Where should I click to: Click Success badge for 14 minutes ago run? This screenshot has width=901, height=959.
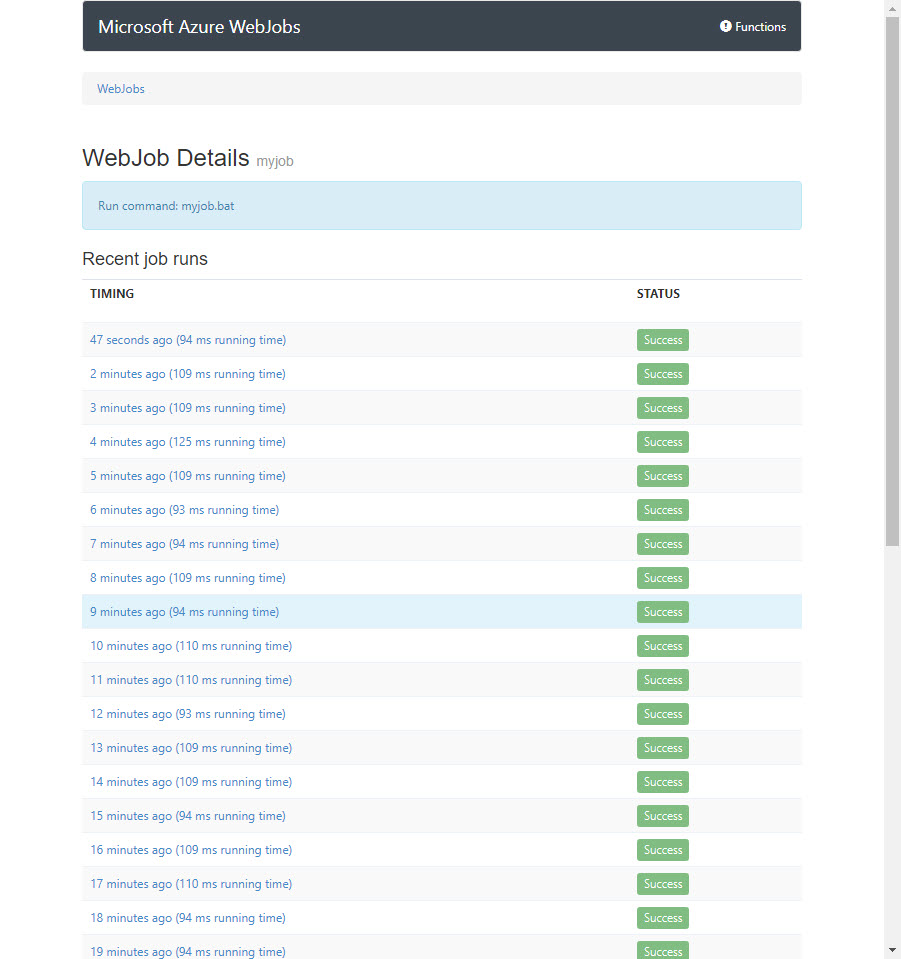662,782
